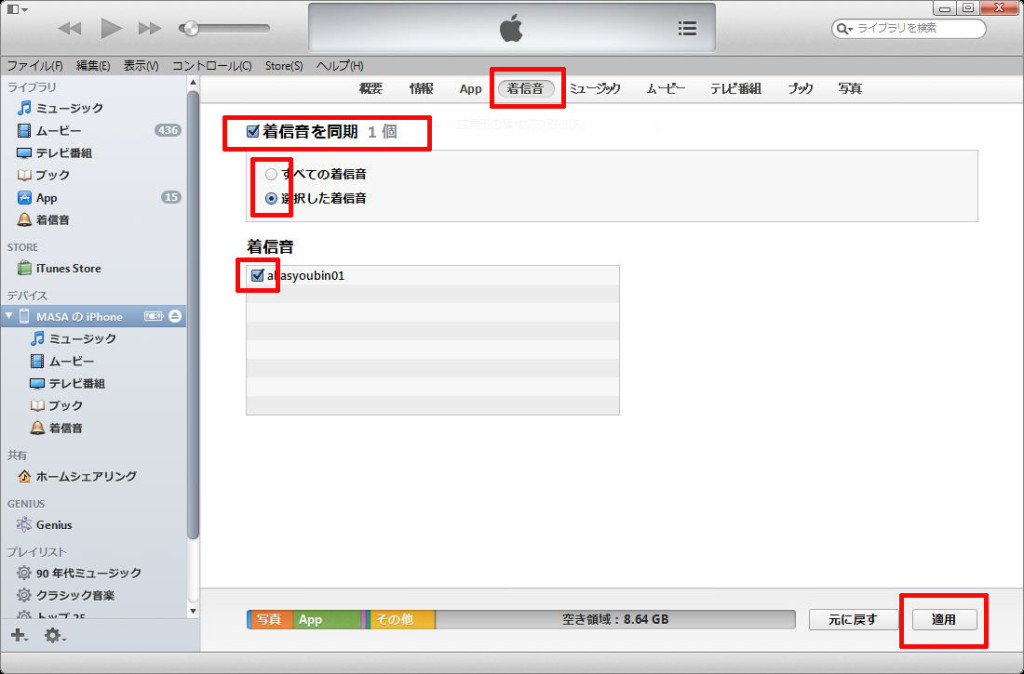Screen dimensions: 1024x674
Task: Open the window menu dropdown at top left
Action: [17, 9]
